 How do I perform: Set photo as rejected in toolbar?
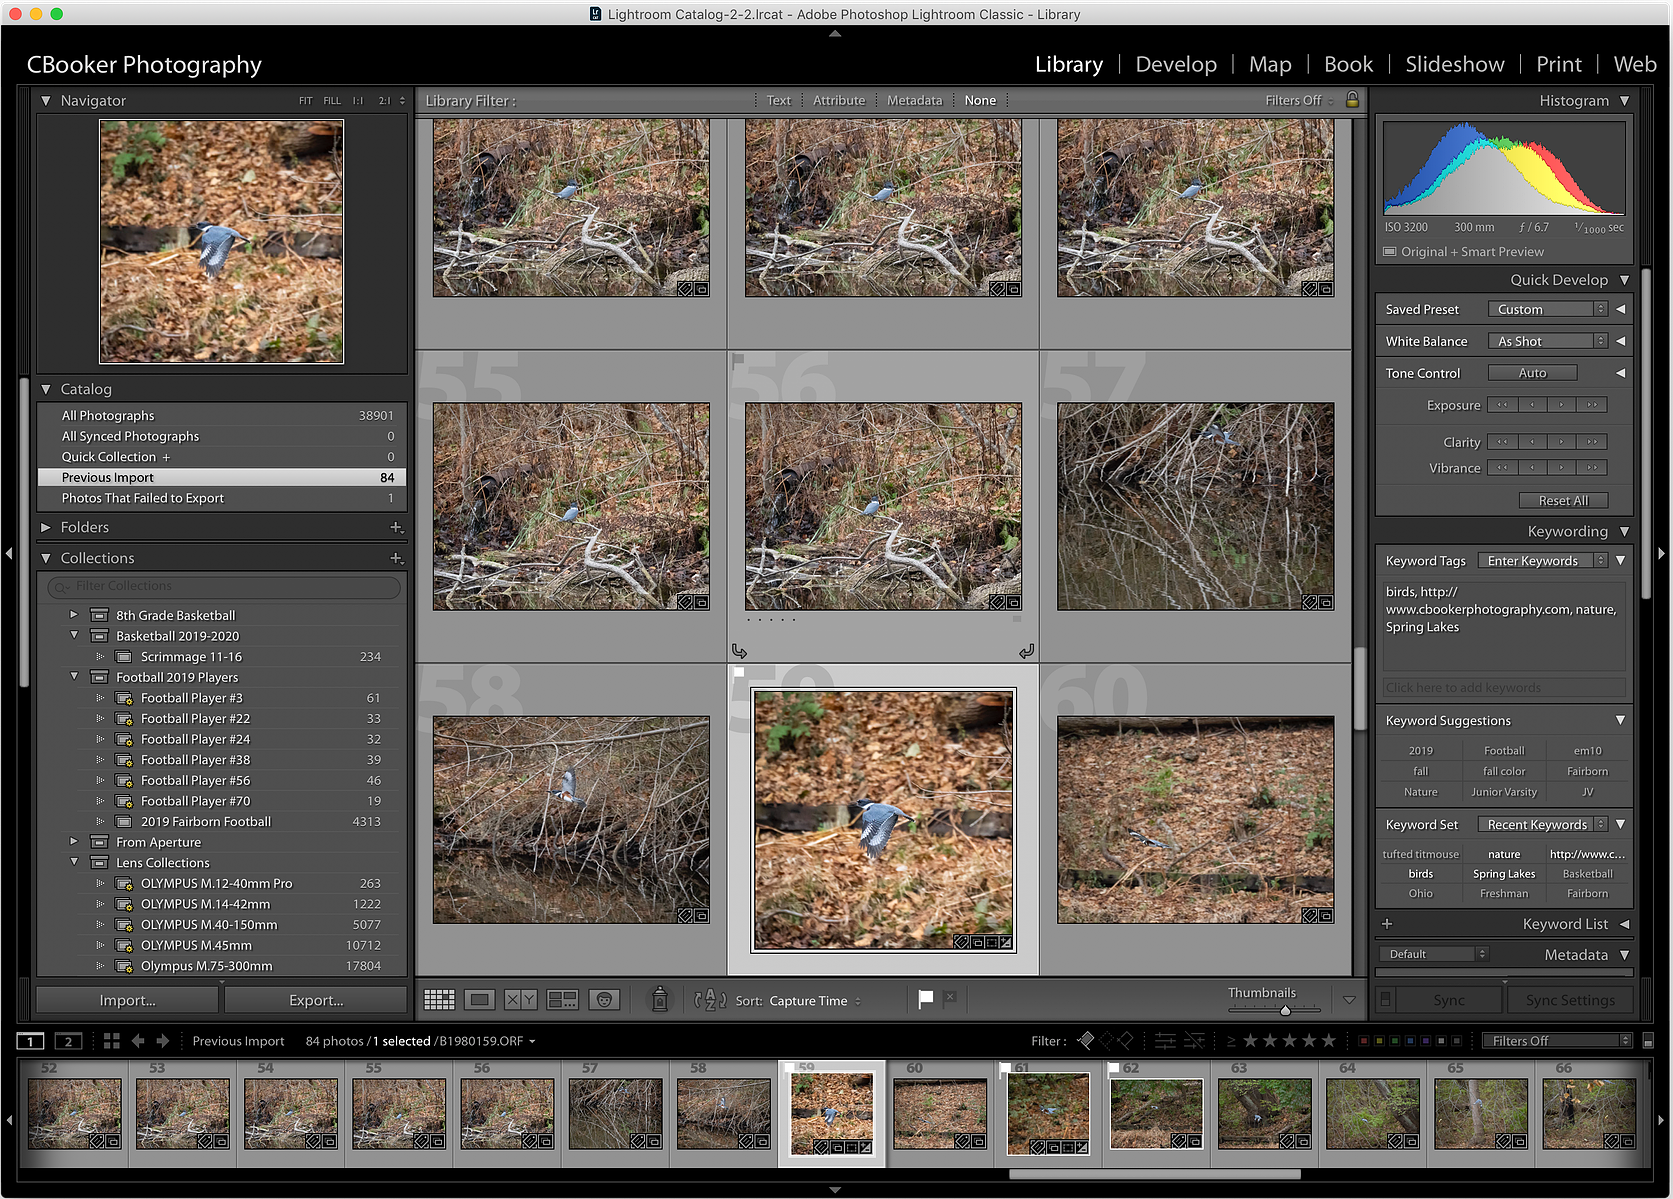pyautogui.click(x=950, y=998)
